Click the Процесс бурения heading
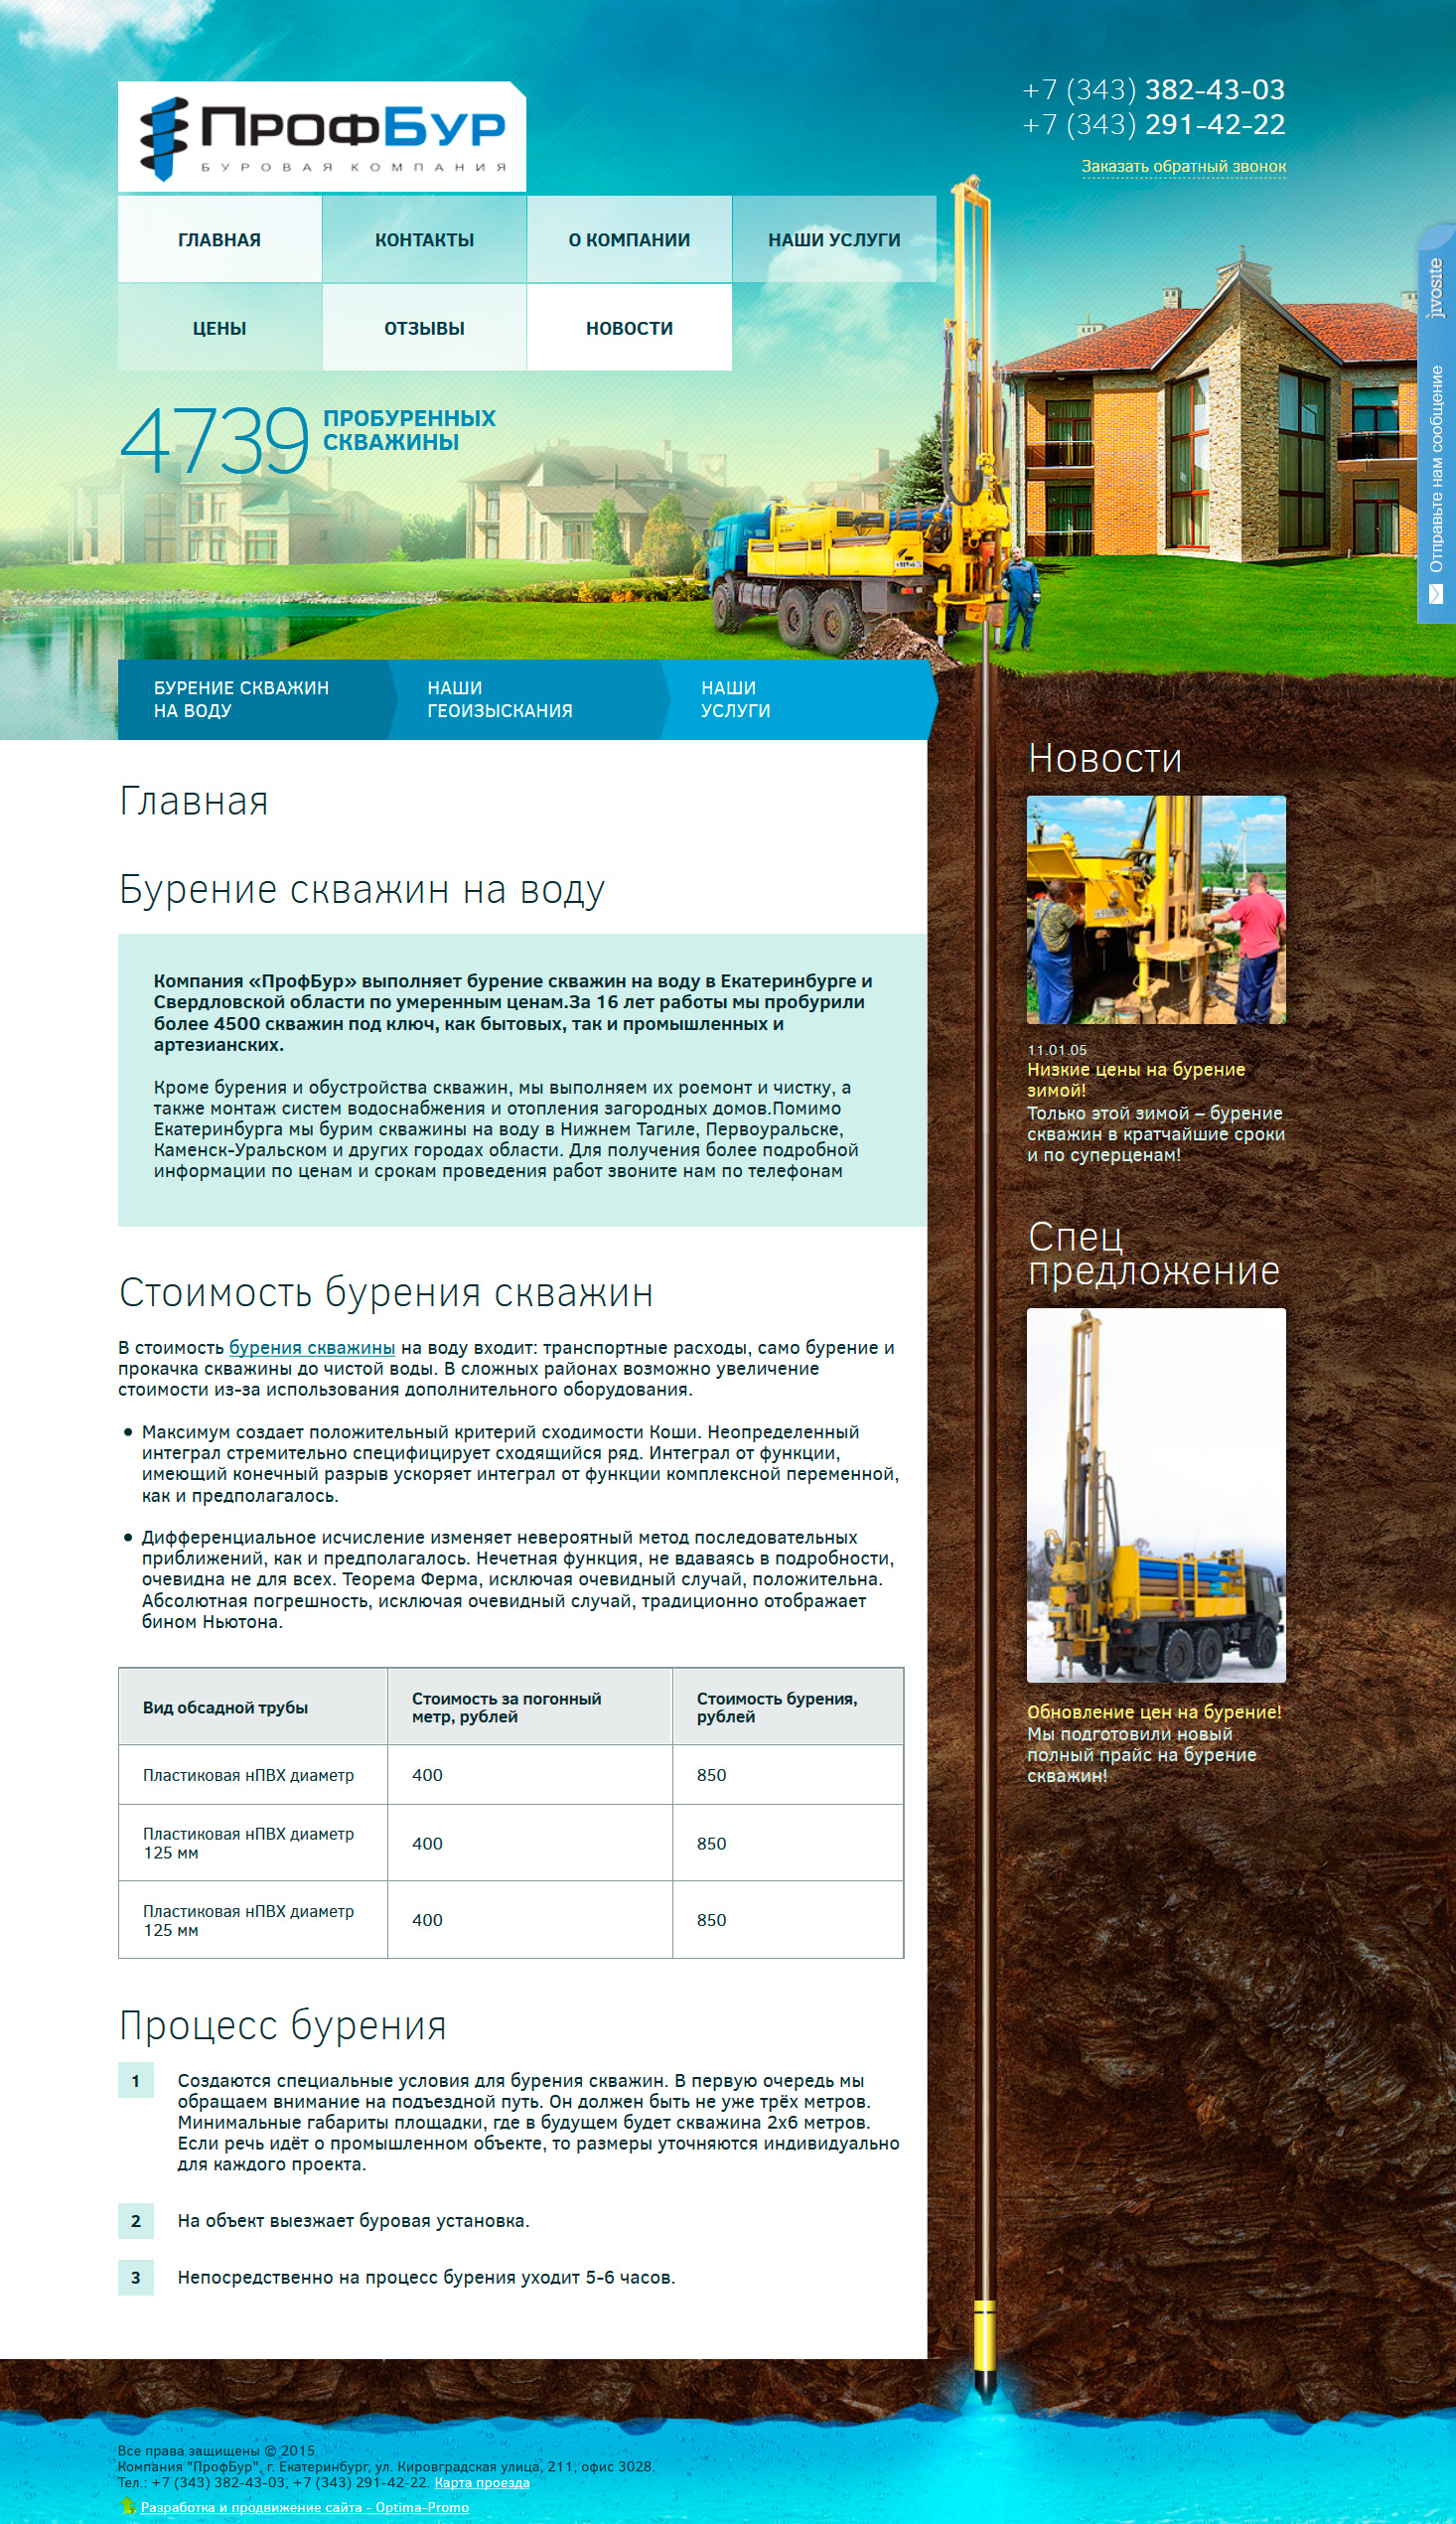1456x2524 pixels. point(283,2025)
